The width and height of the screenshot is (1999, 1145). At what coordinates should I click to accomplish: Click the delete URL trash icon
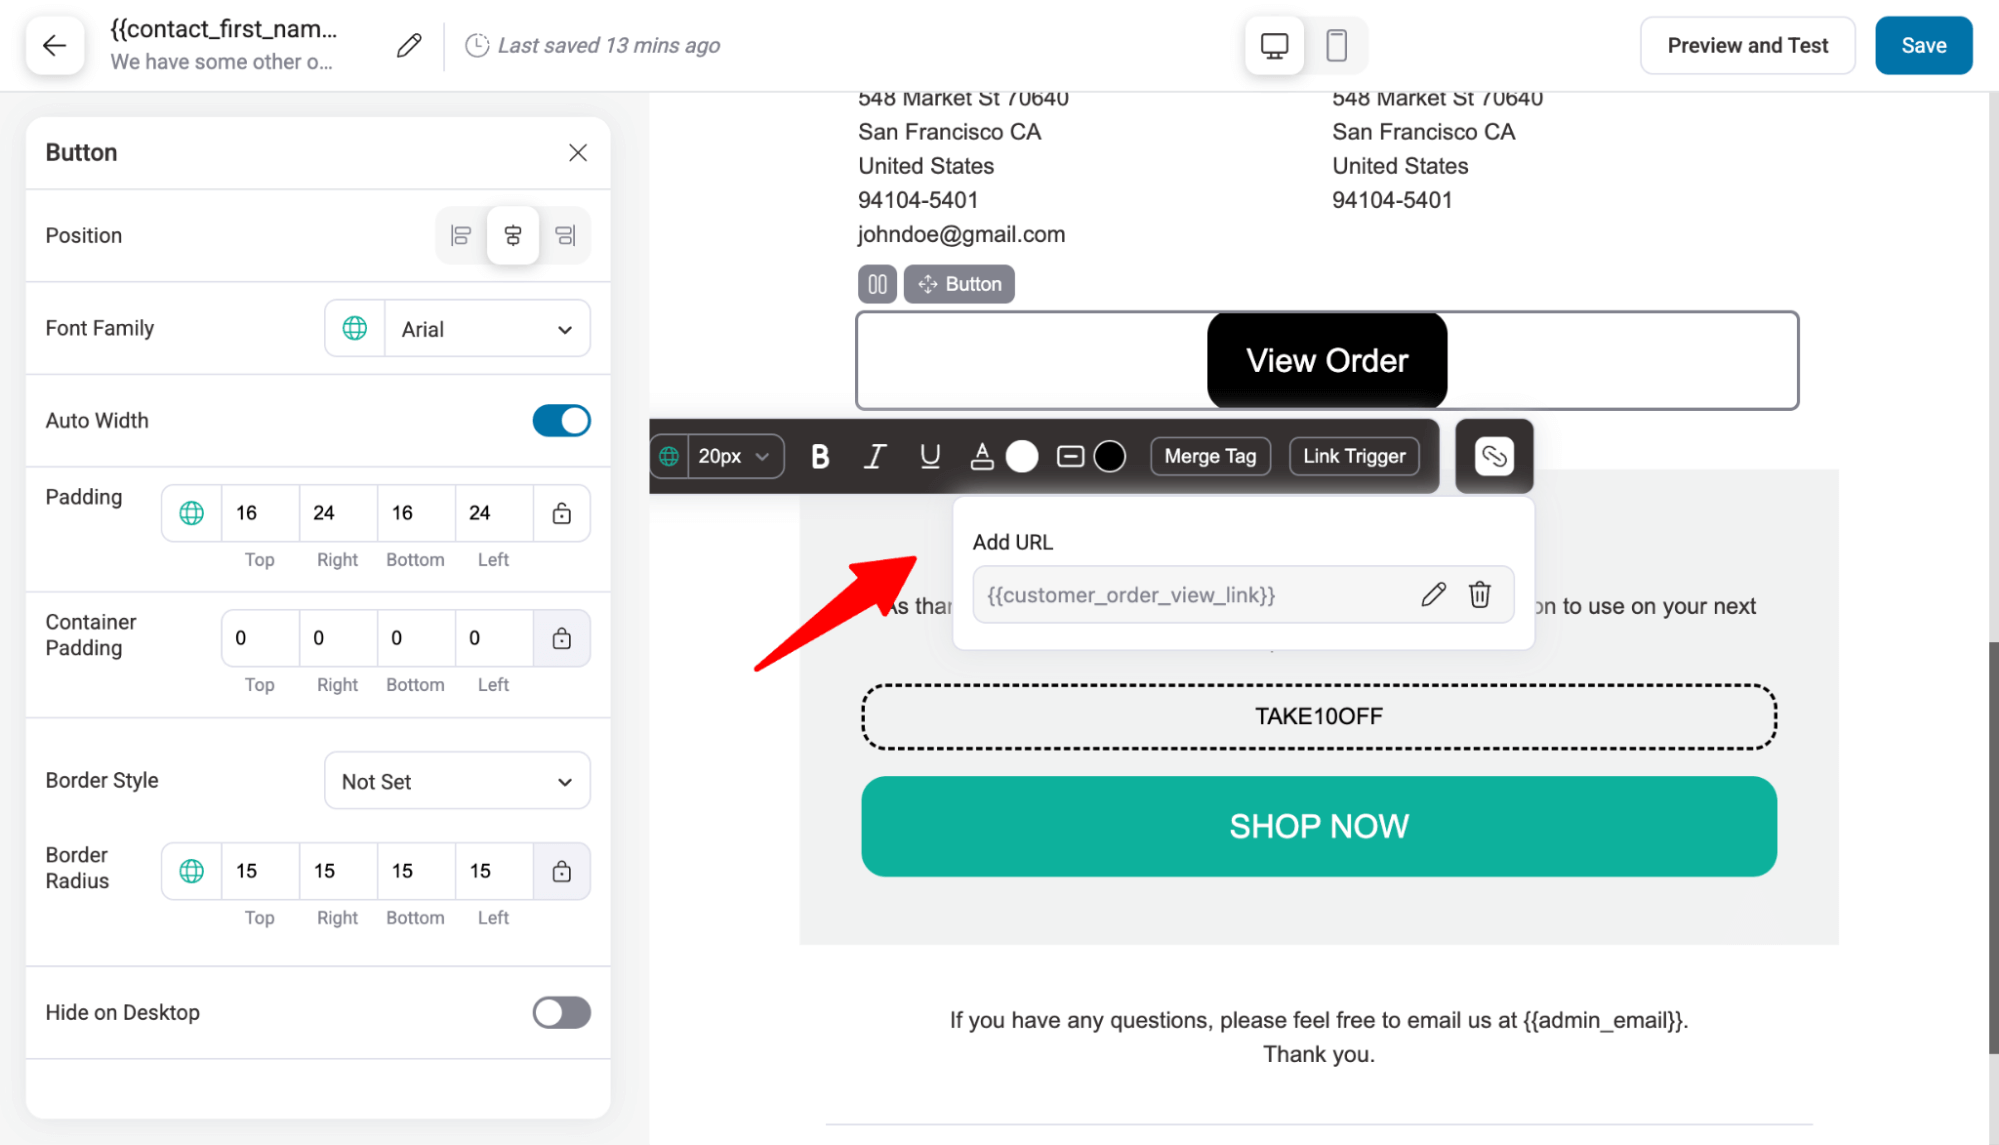coord(1480,593)
